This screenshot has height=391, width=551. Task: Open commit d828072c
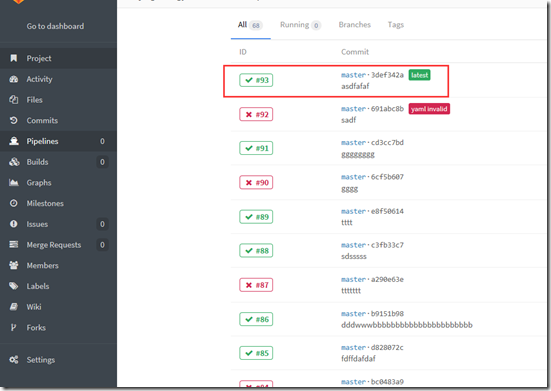click(x=387, y=347)
